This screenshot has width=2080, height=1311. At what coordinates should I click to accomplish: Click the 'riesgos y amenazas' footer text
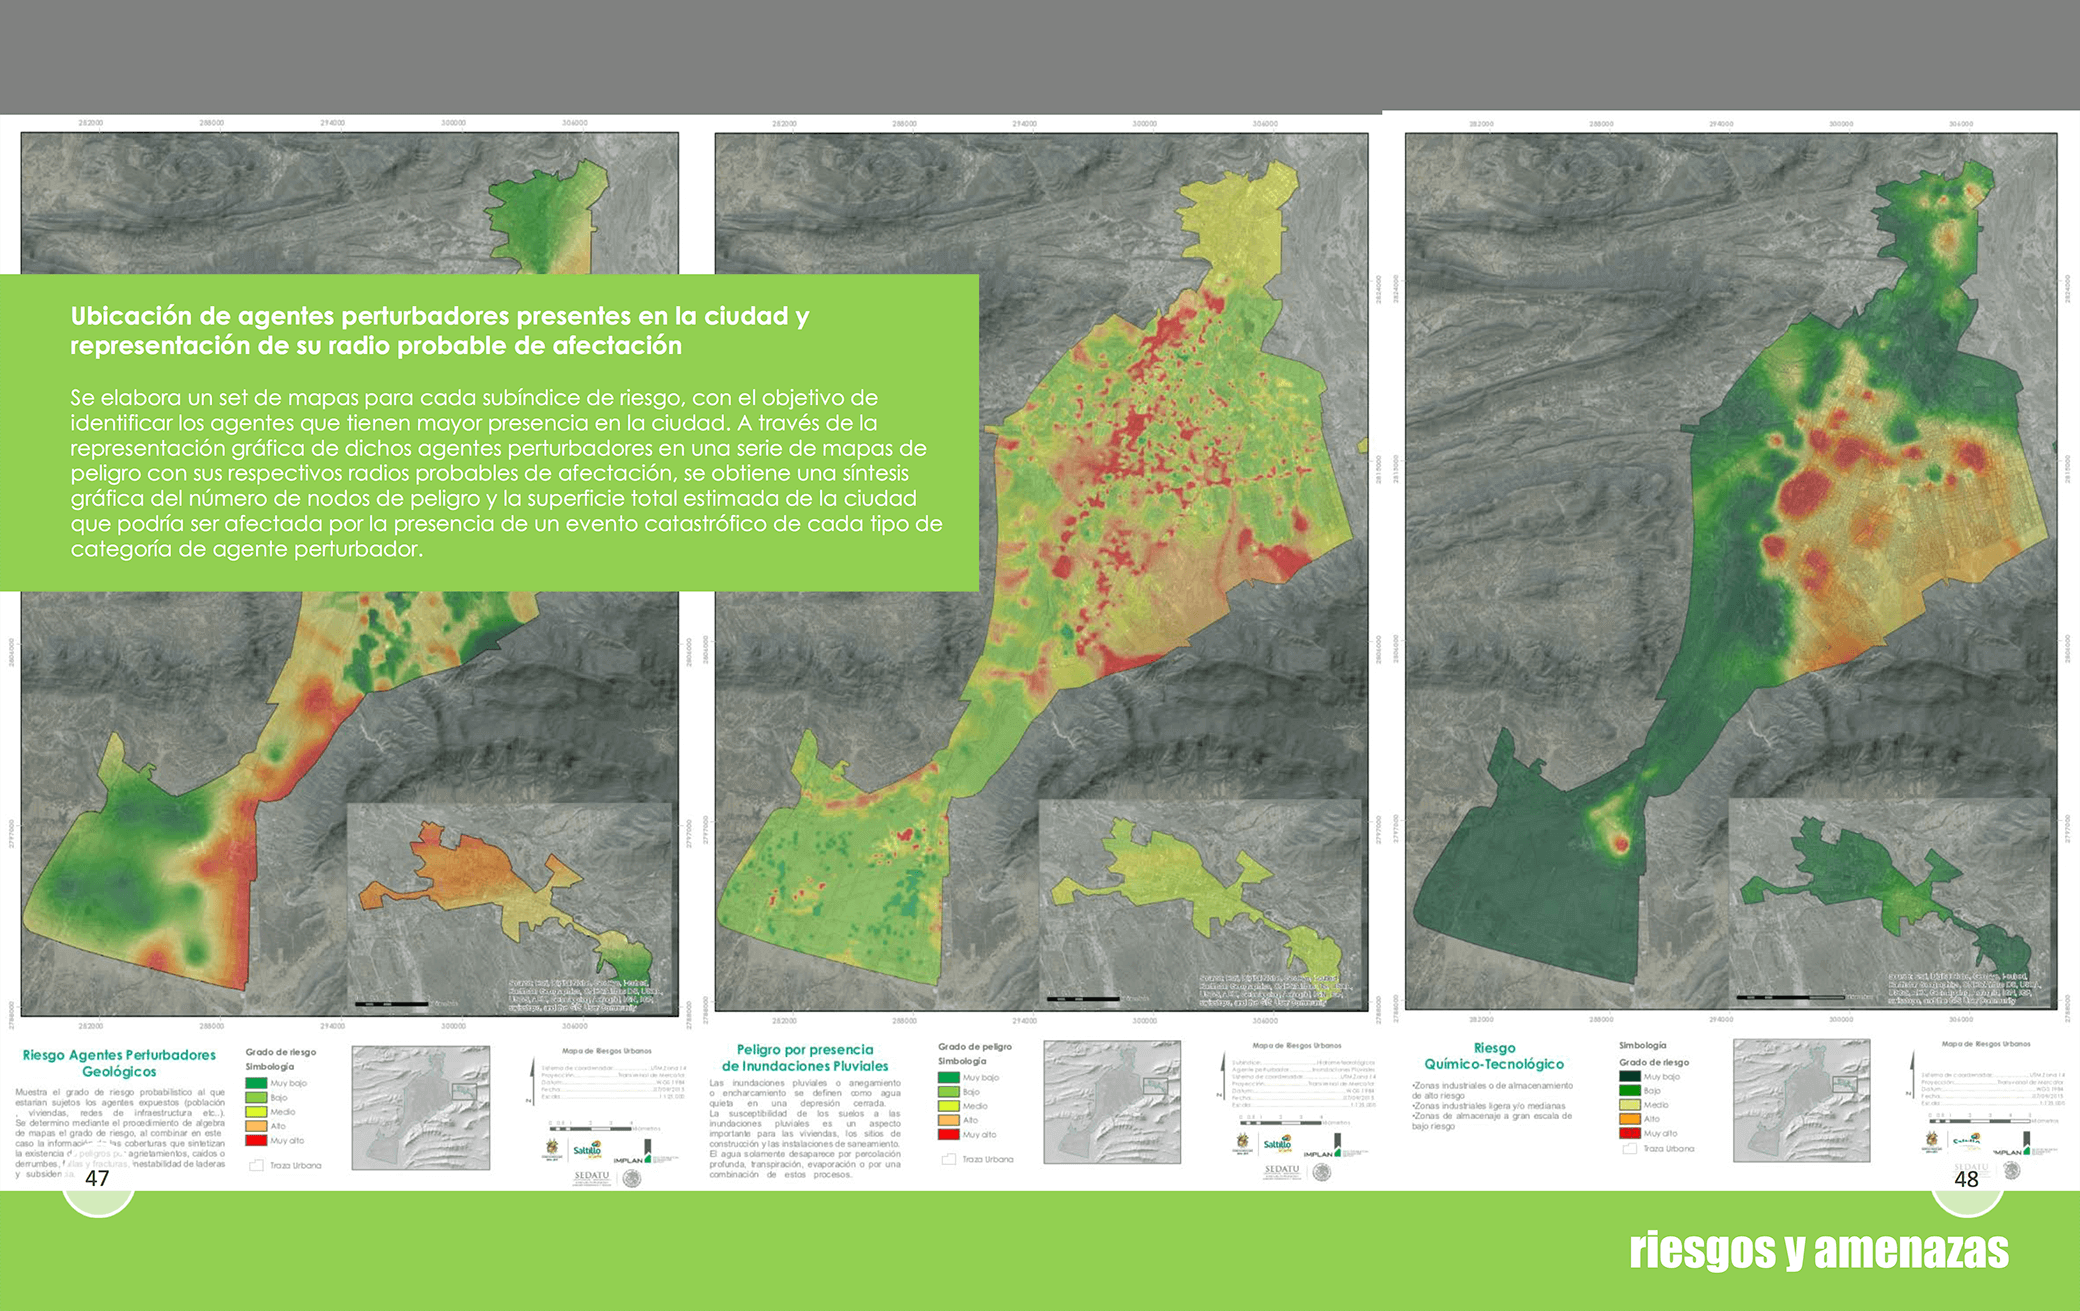pyautogui.click(x=1818, y=1250)
